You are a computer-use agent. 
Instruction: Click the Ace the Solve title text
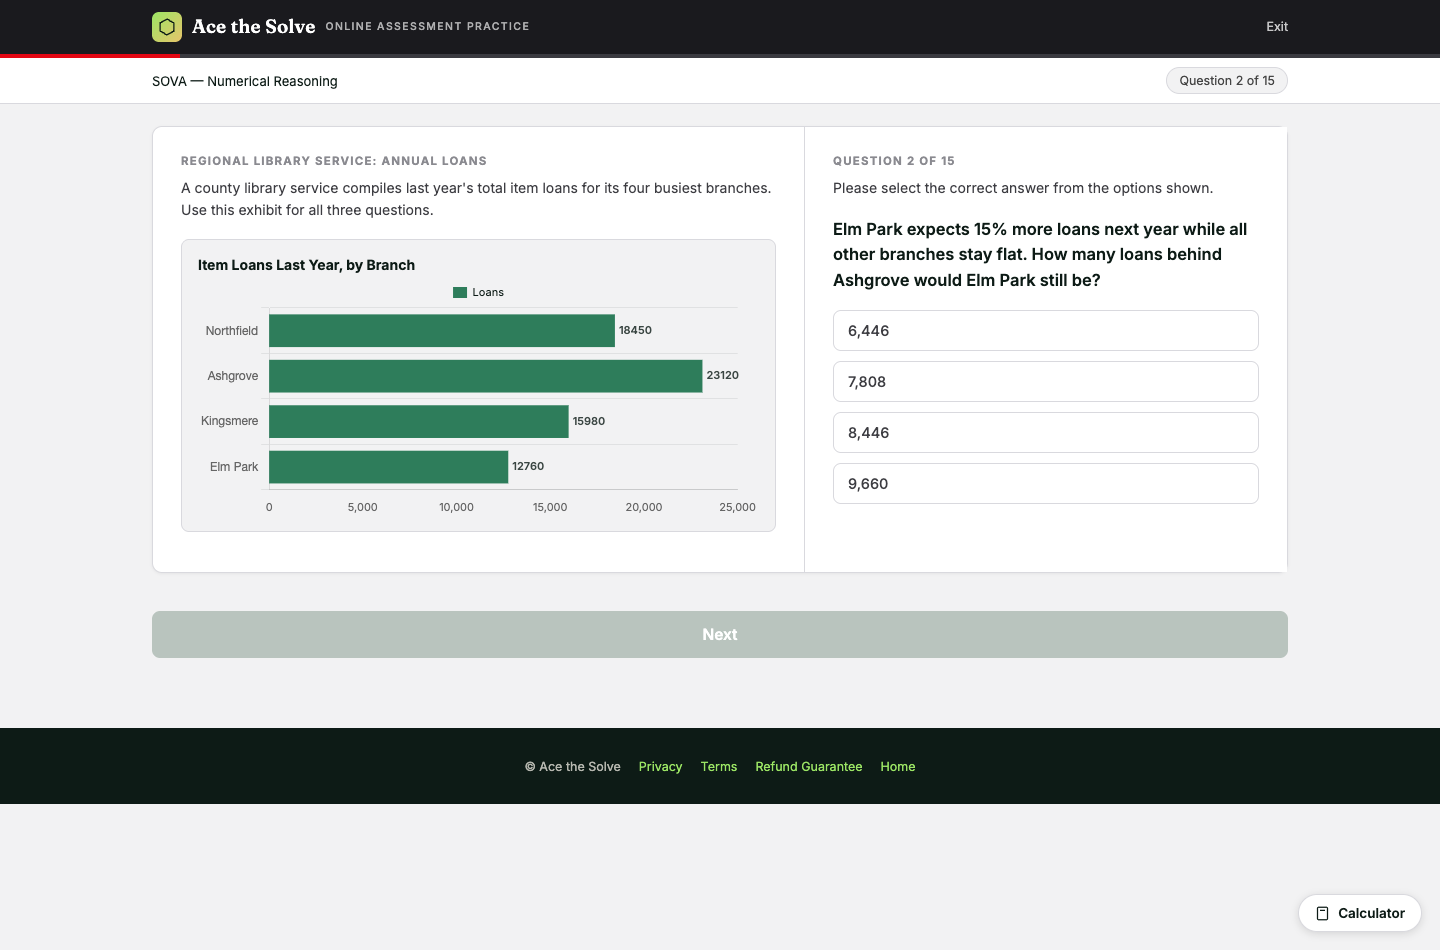253,27
